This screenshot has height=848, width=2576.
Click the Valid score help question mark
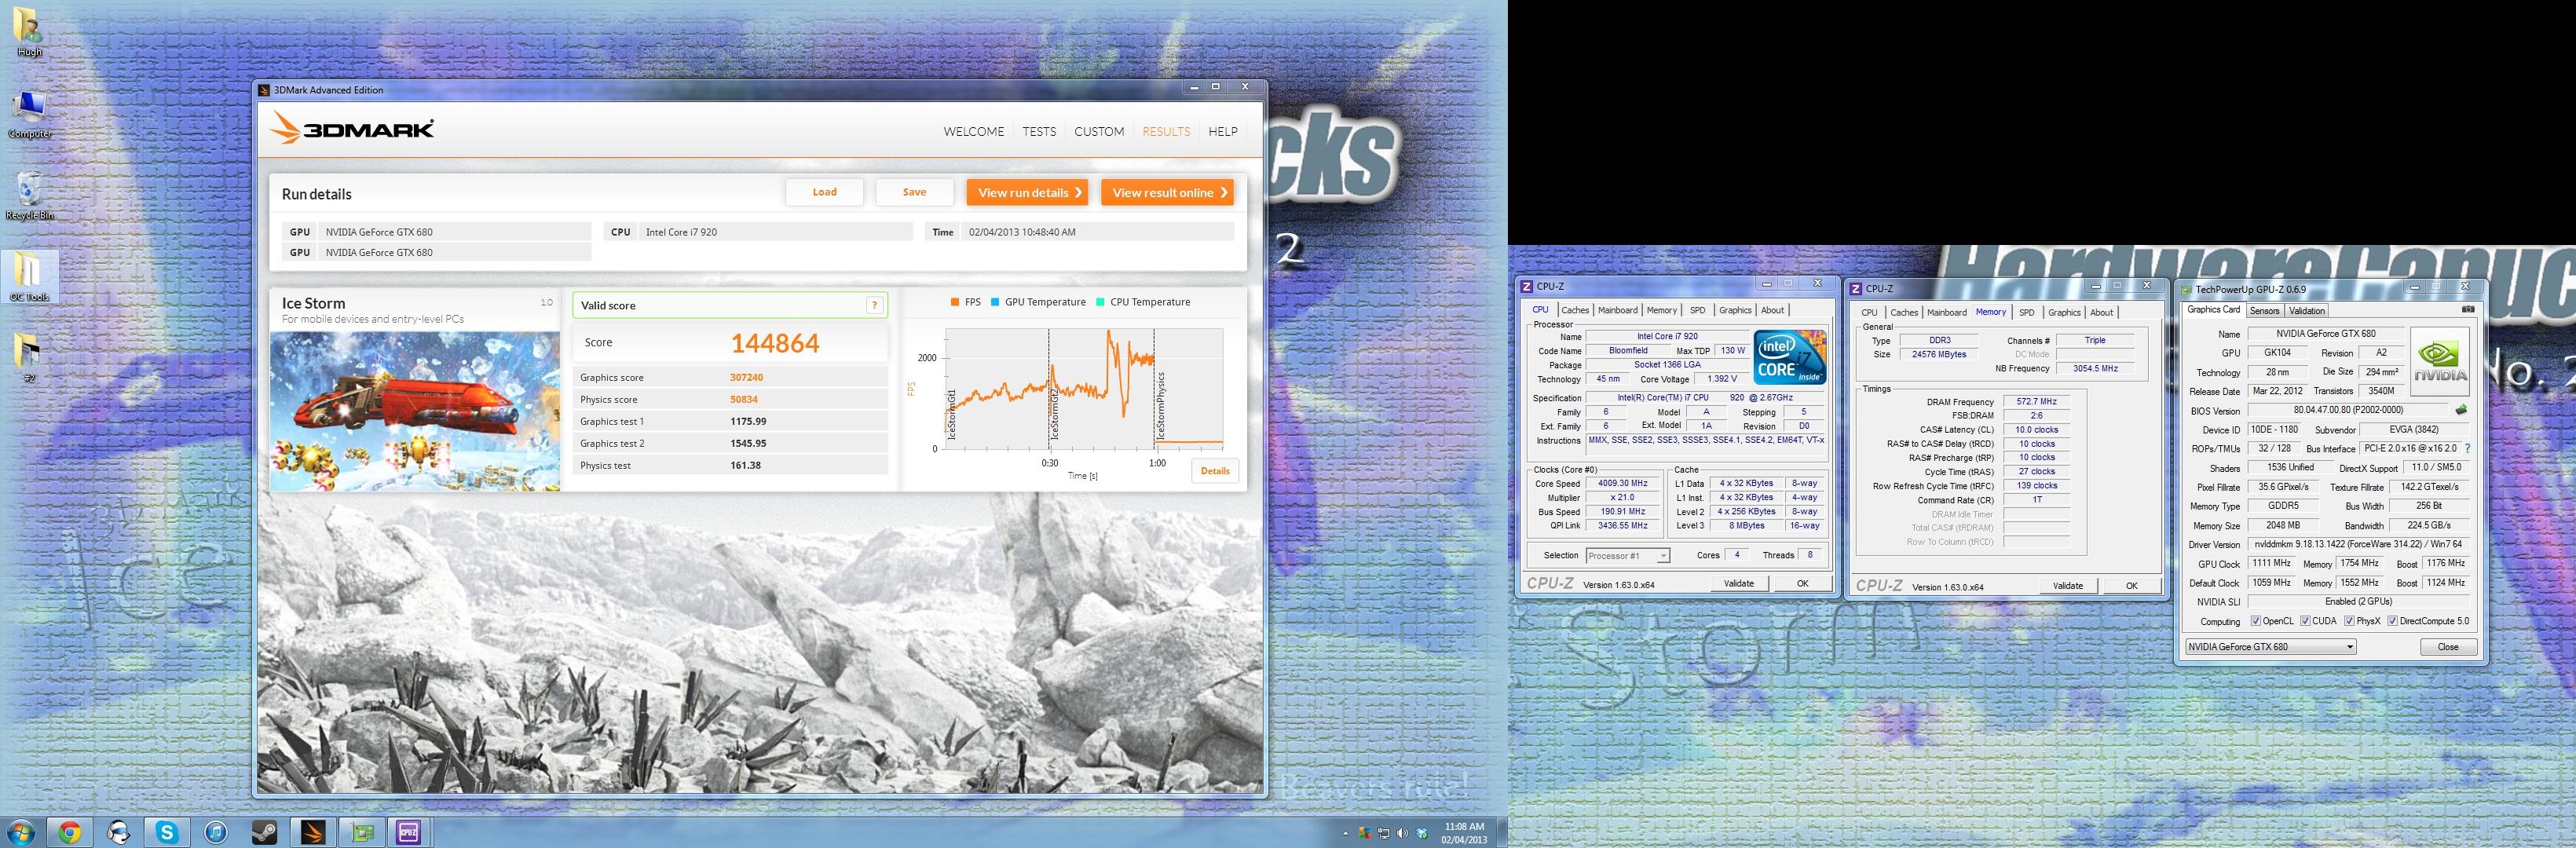tap(874, 305)
